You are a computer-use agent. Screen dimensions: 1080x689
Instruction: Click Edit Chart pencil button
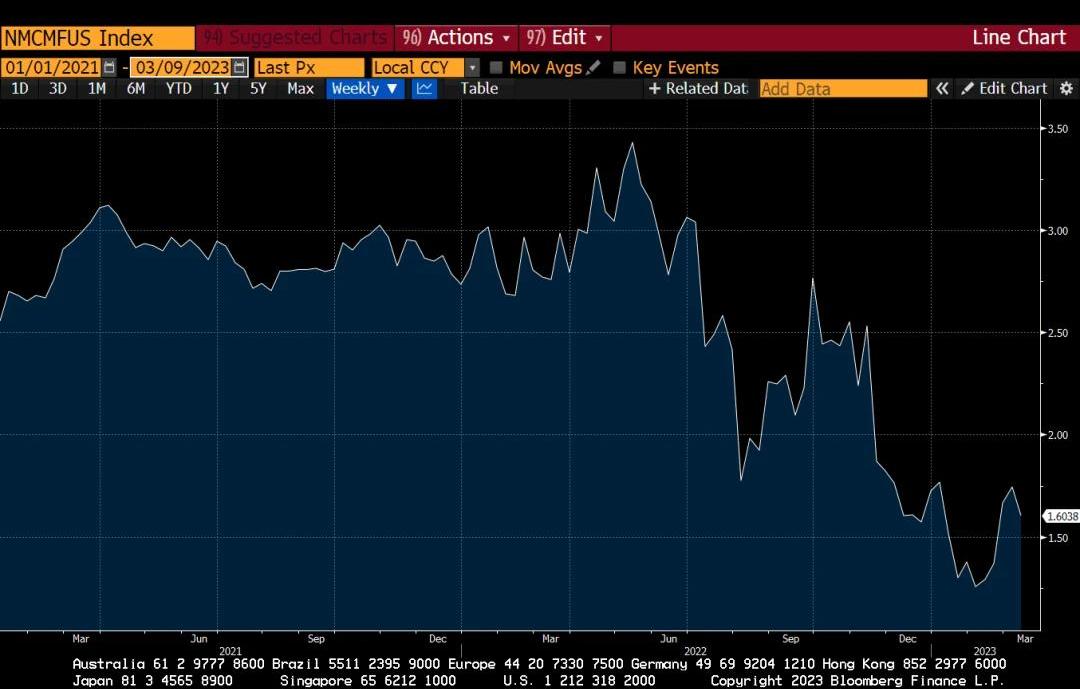(1004, 88)
